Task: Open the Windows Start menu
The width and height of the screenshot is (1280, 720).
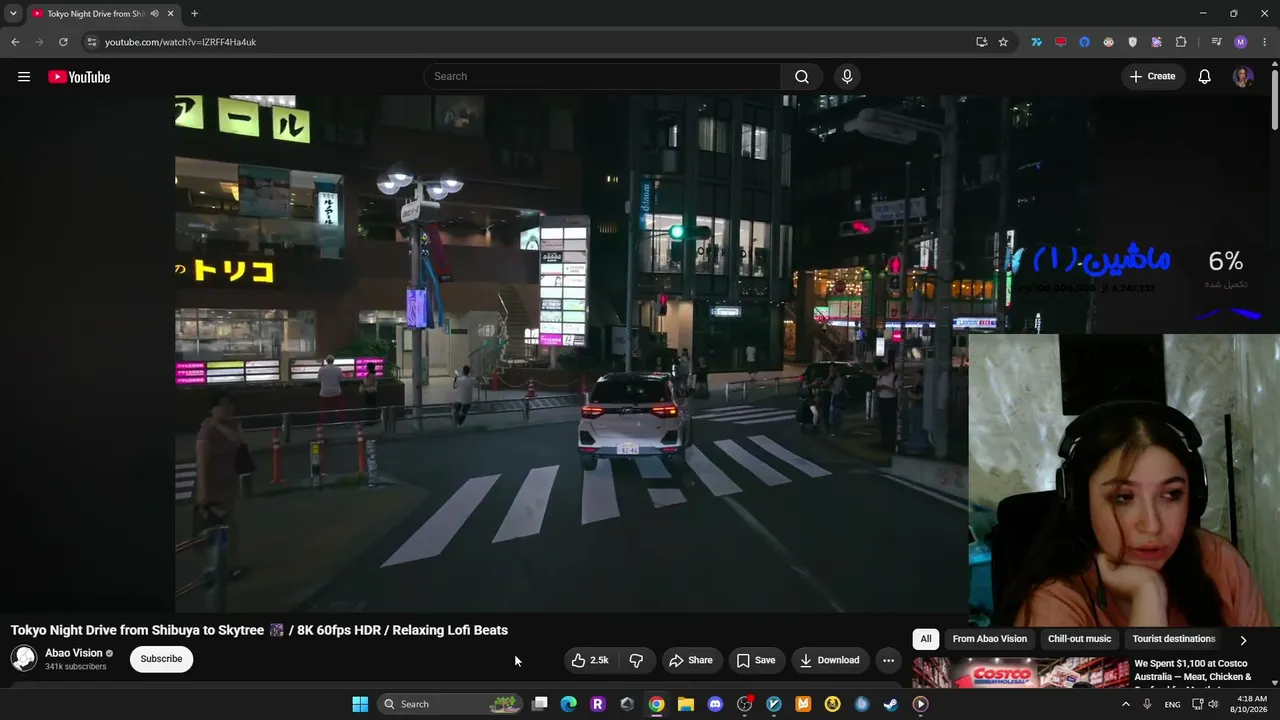Action: click(360, 704)
